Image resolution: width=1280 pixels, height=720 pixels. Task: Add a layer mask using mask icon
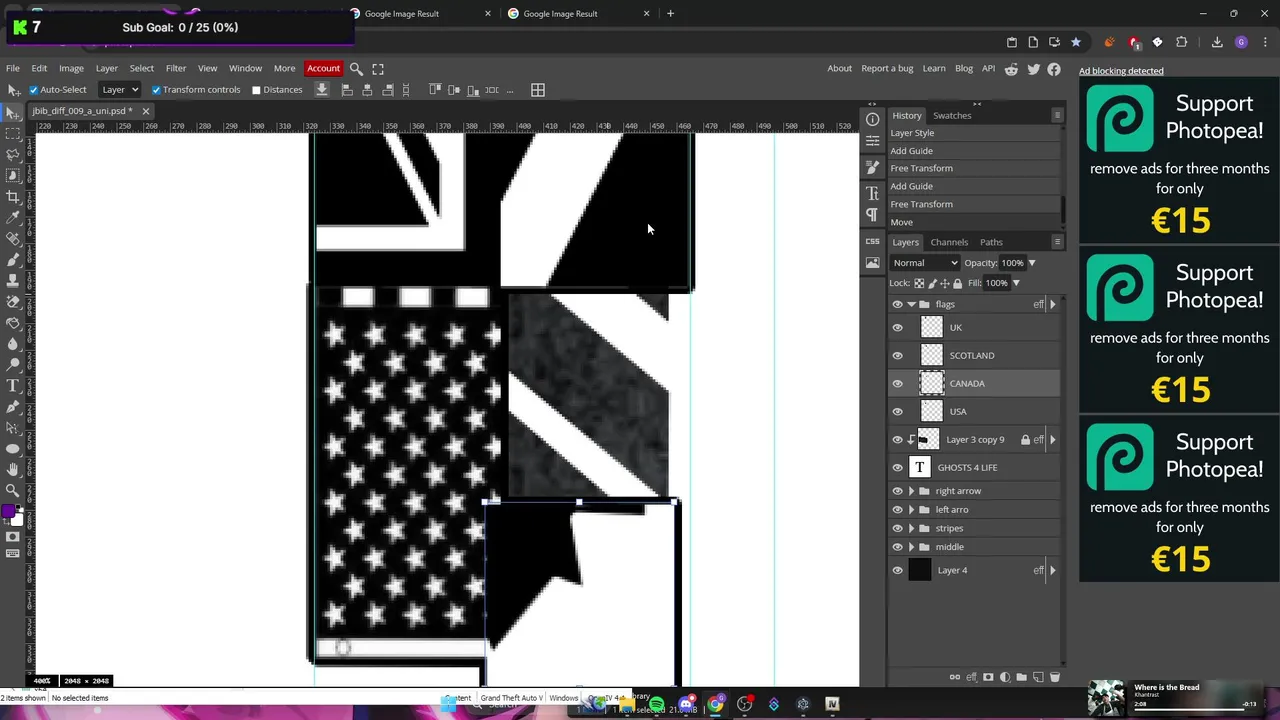(x=988, y=677)
